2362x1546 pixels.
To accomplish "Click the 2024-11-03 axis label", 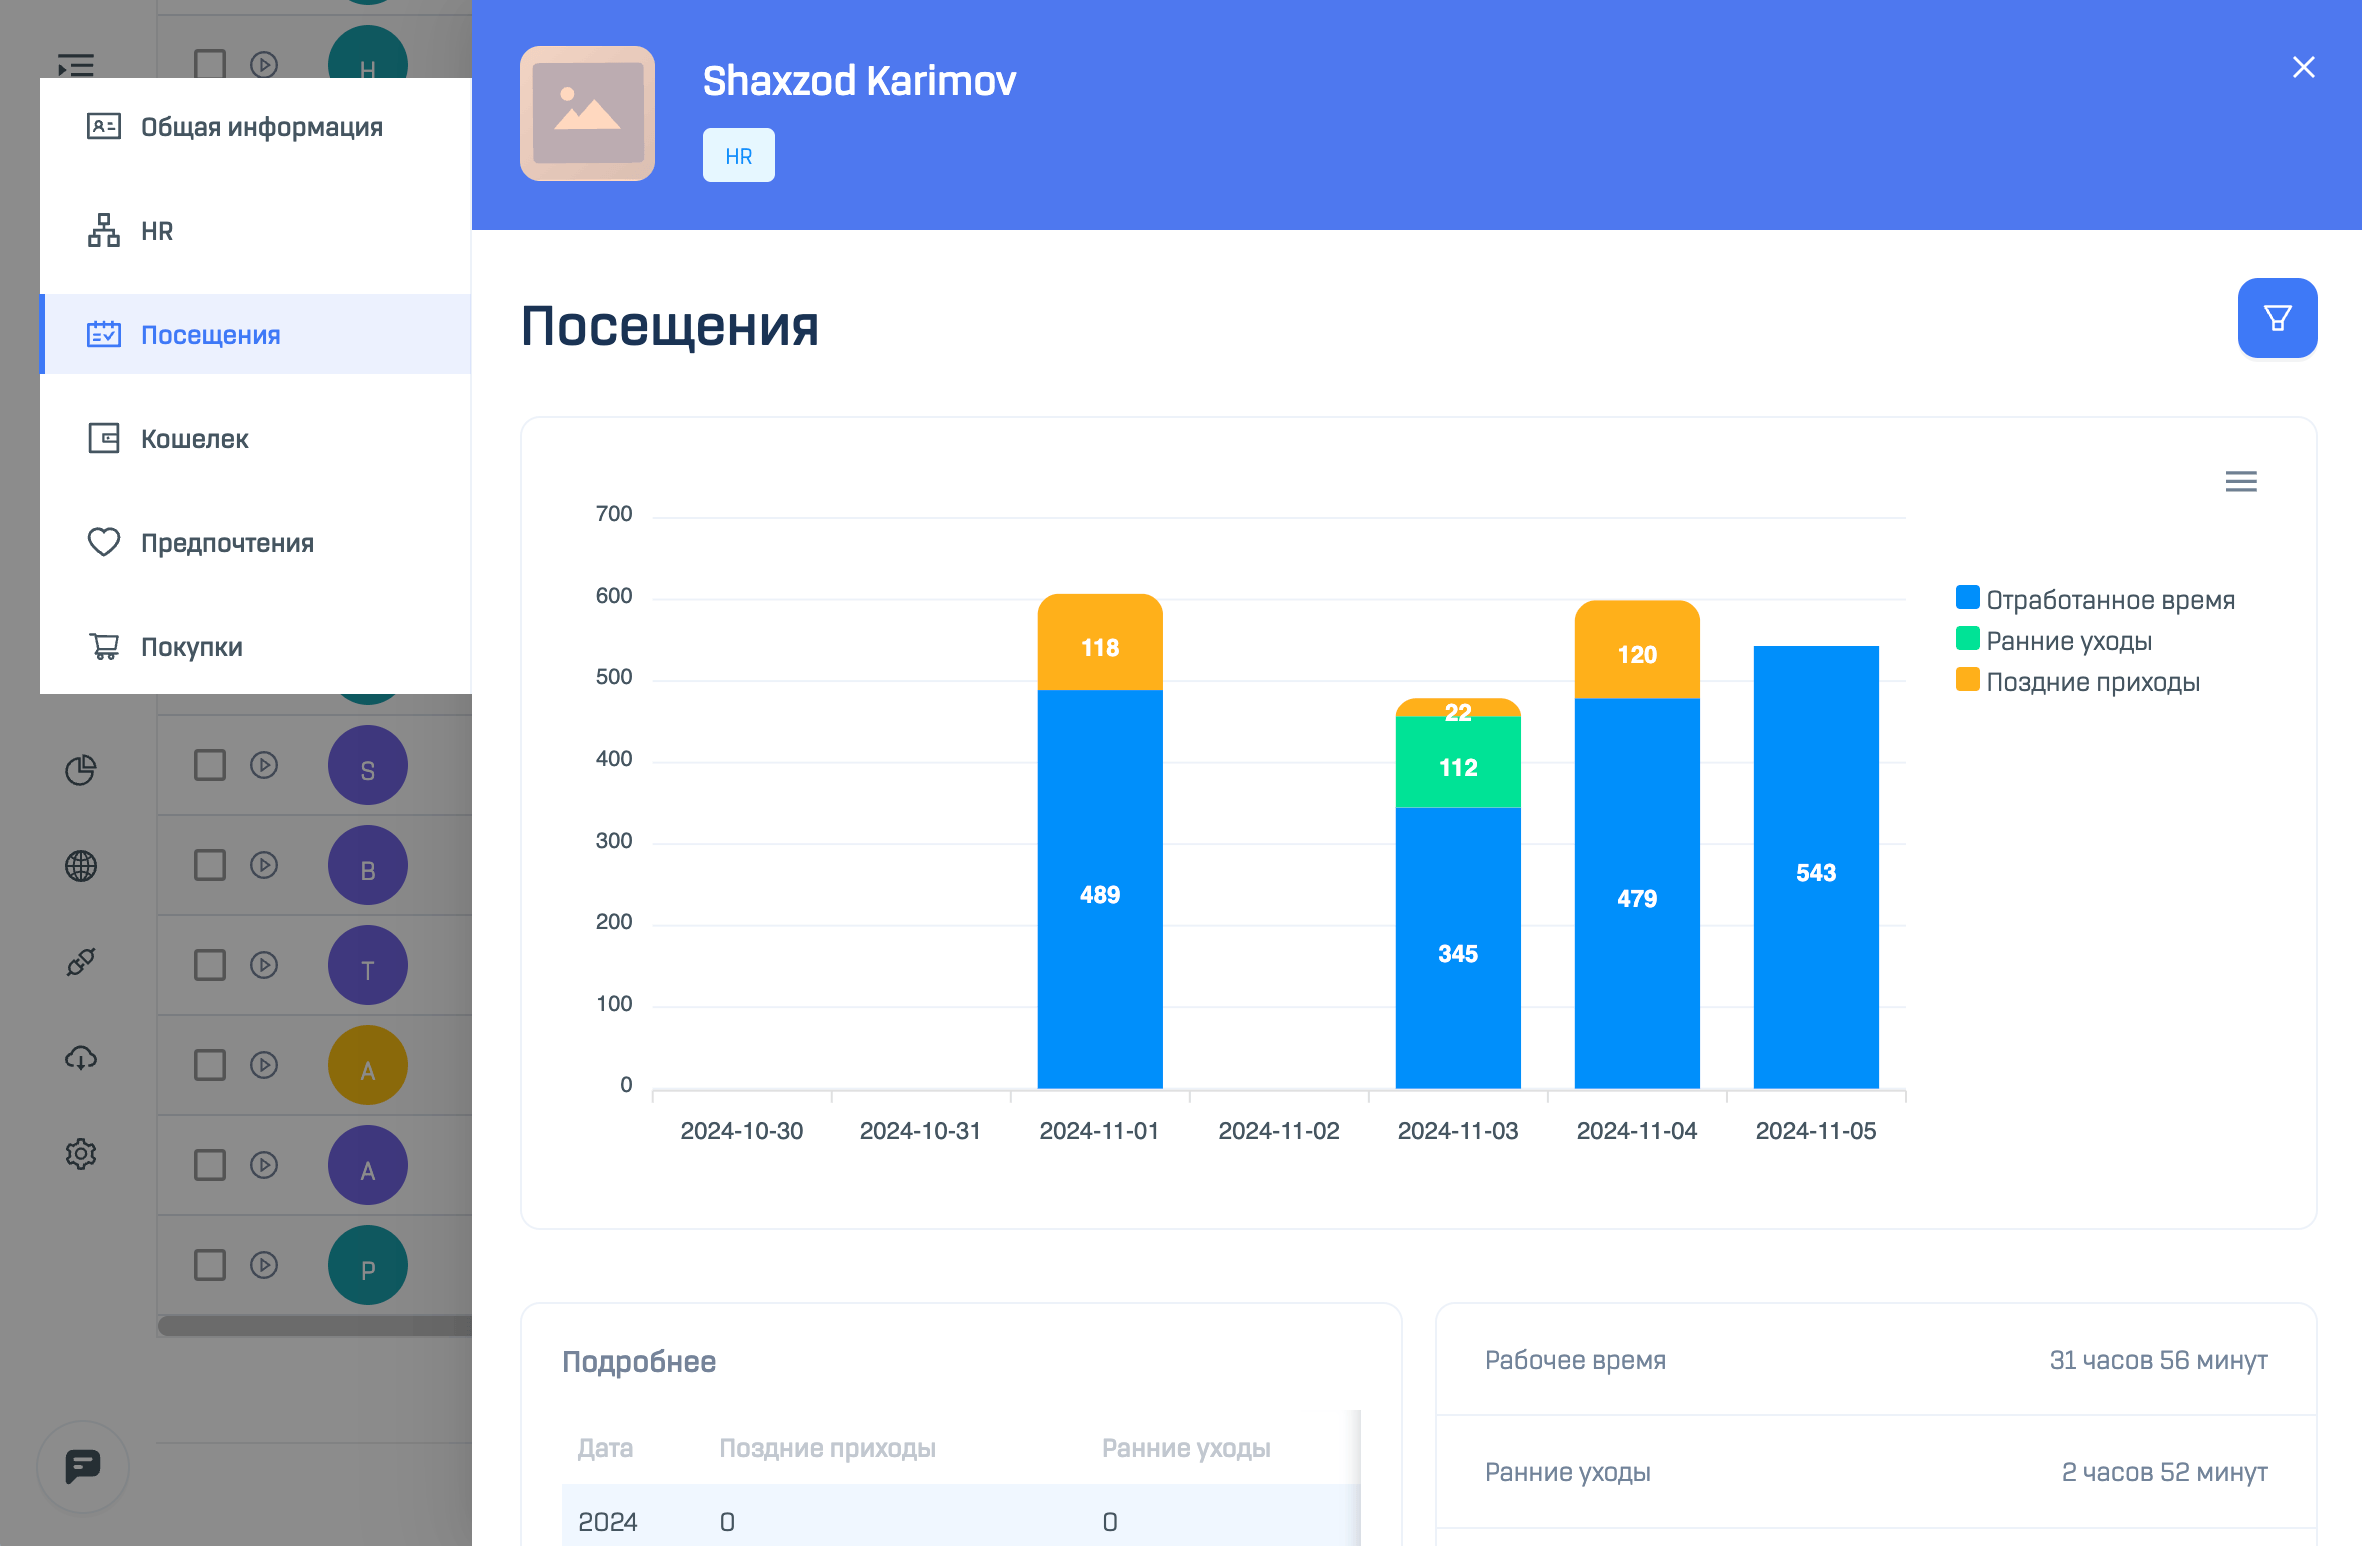I will [1458, 1131].
